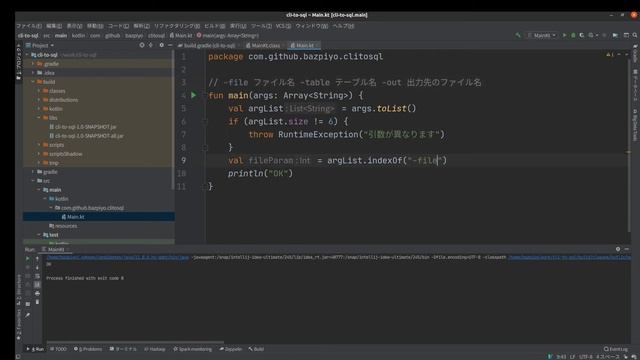Open the Build tool window

256,349
